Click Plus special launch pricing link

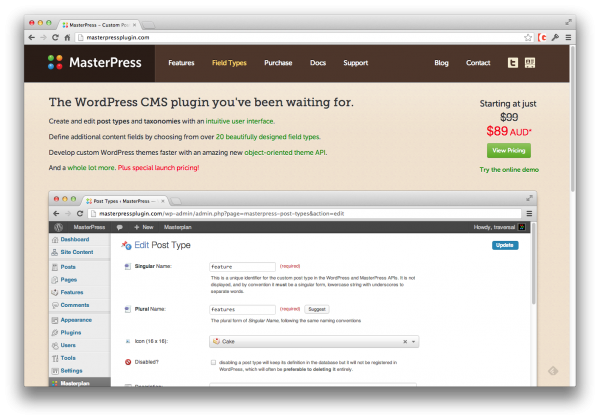pos(158,168)
